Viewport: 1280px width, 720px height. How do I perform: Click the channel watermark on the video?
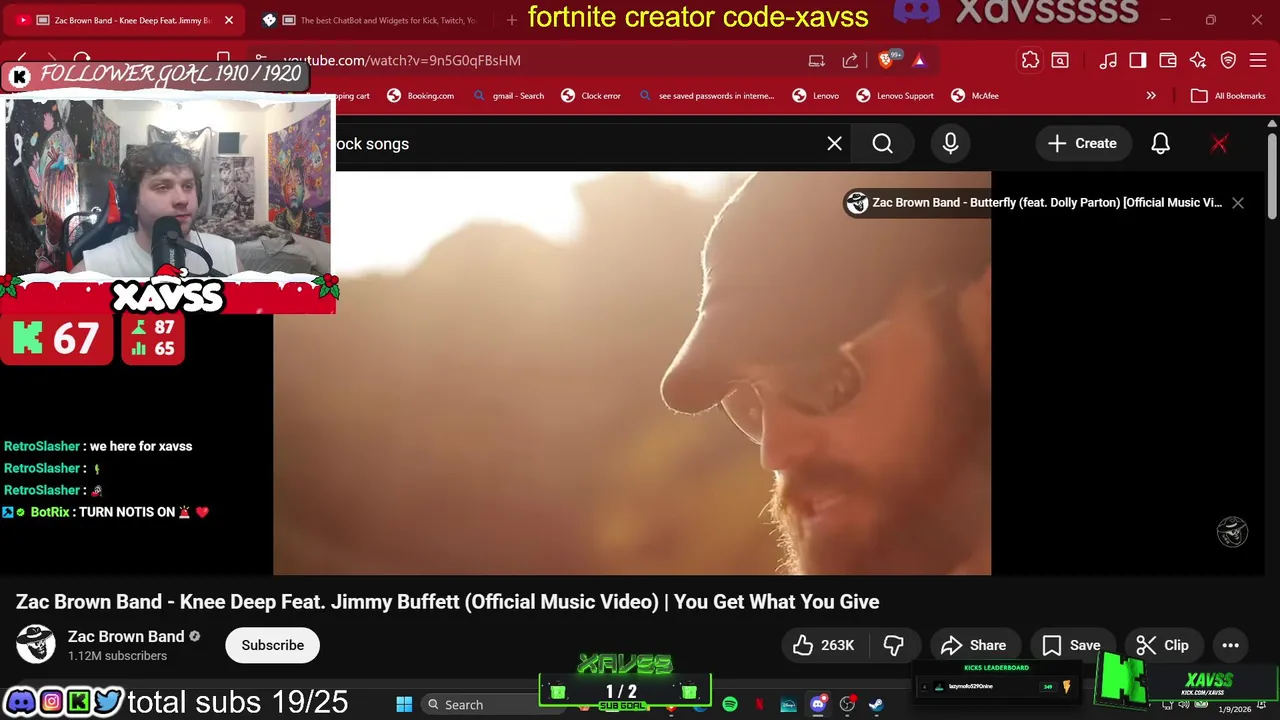coord(1232,532)
